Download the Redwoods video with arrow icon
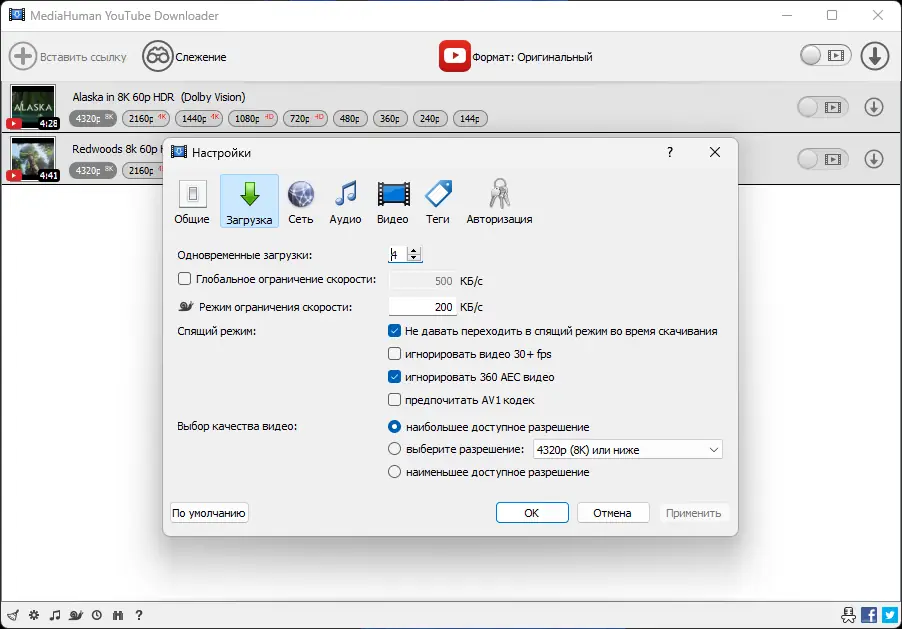 pos(873,159)
